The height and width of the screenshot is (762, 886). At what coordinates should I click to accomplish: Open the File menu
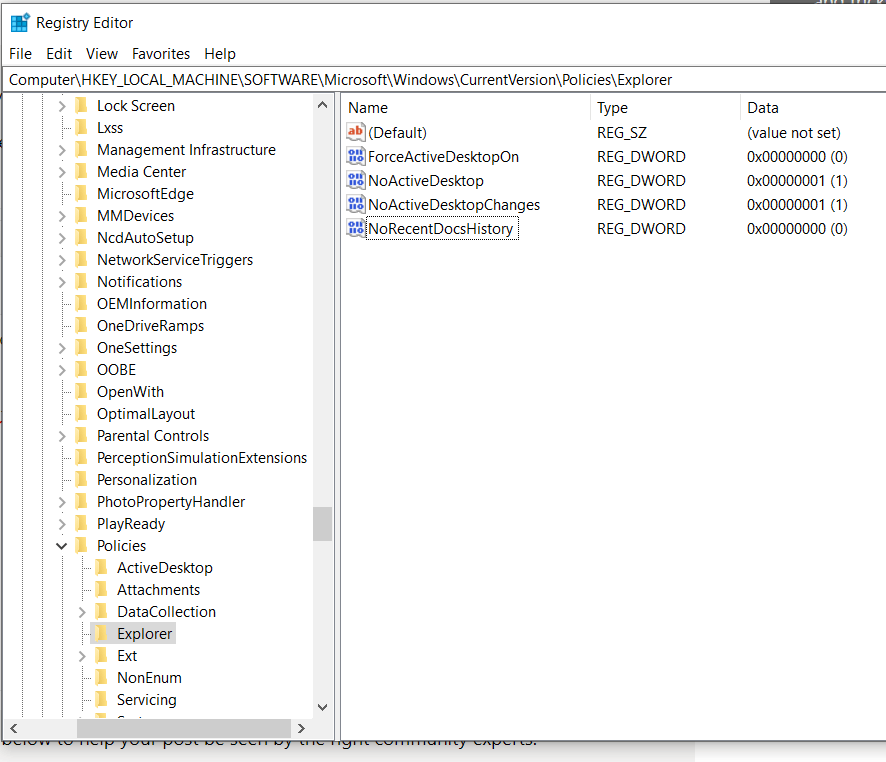pyautogui.click(x=20, y=54)
